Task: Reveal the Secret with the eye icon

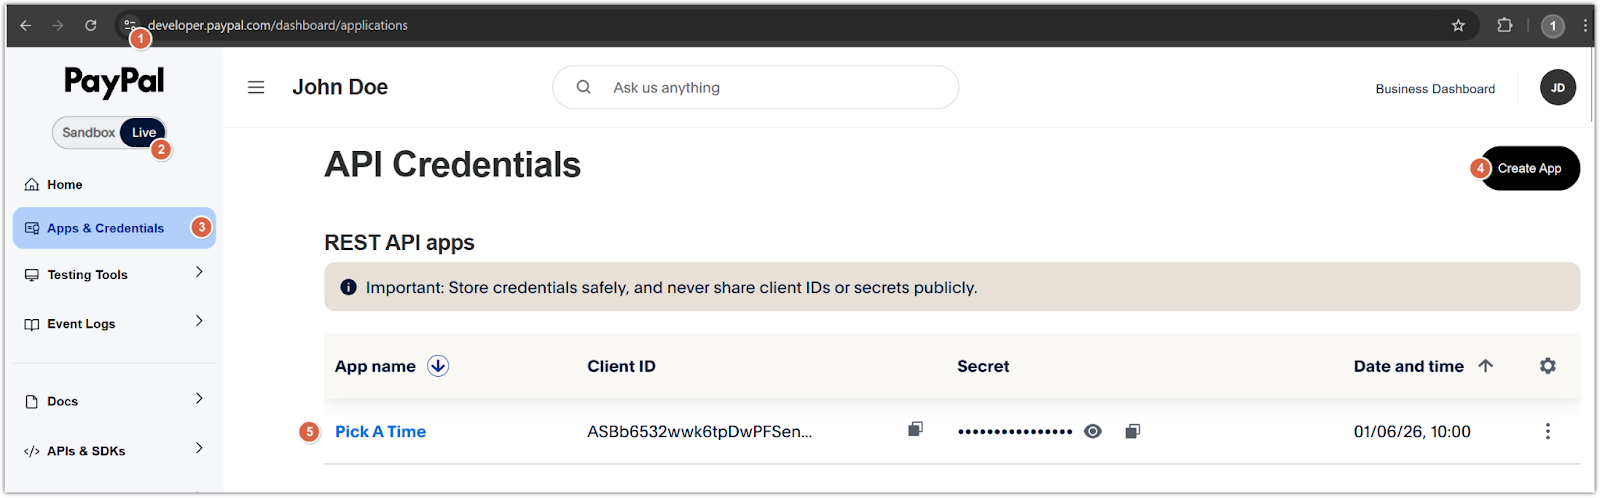Action: pos(1093,432)
